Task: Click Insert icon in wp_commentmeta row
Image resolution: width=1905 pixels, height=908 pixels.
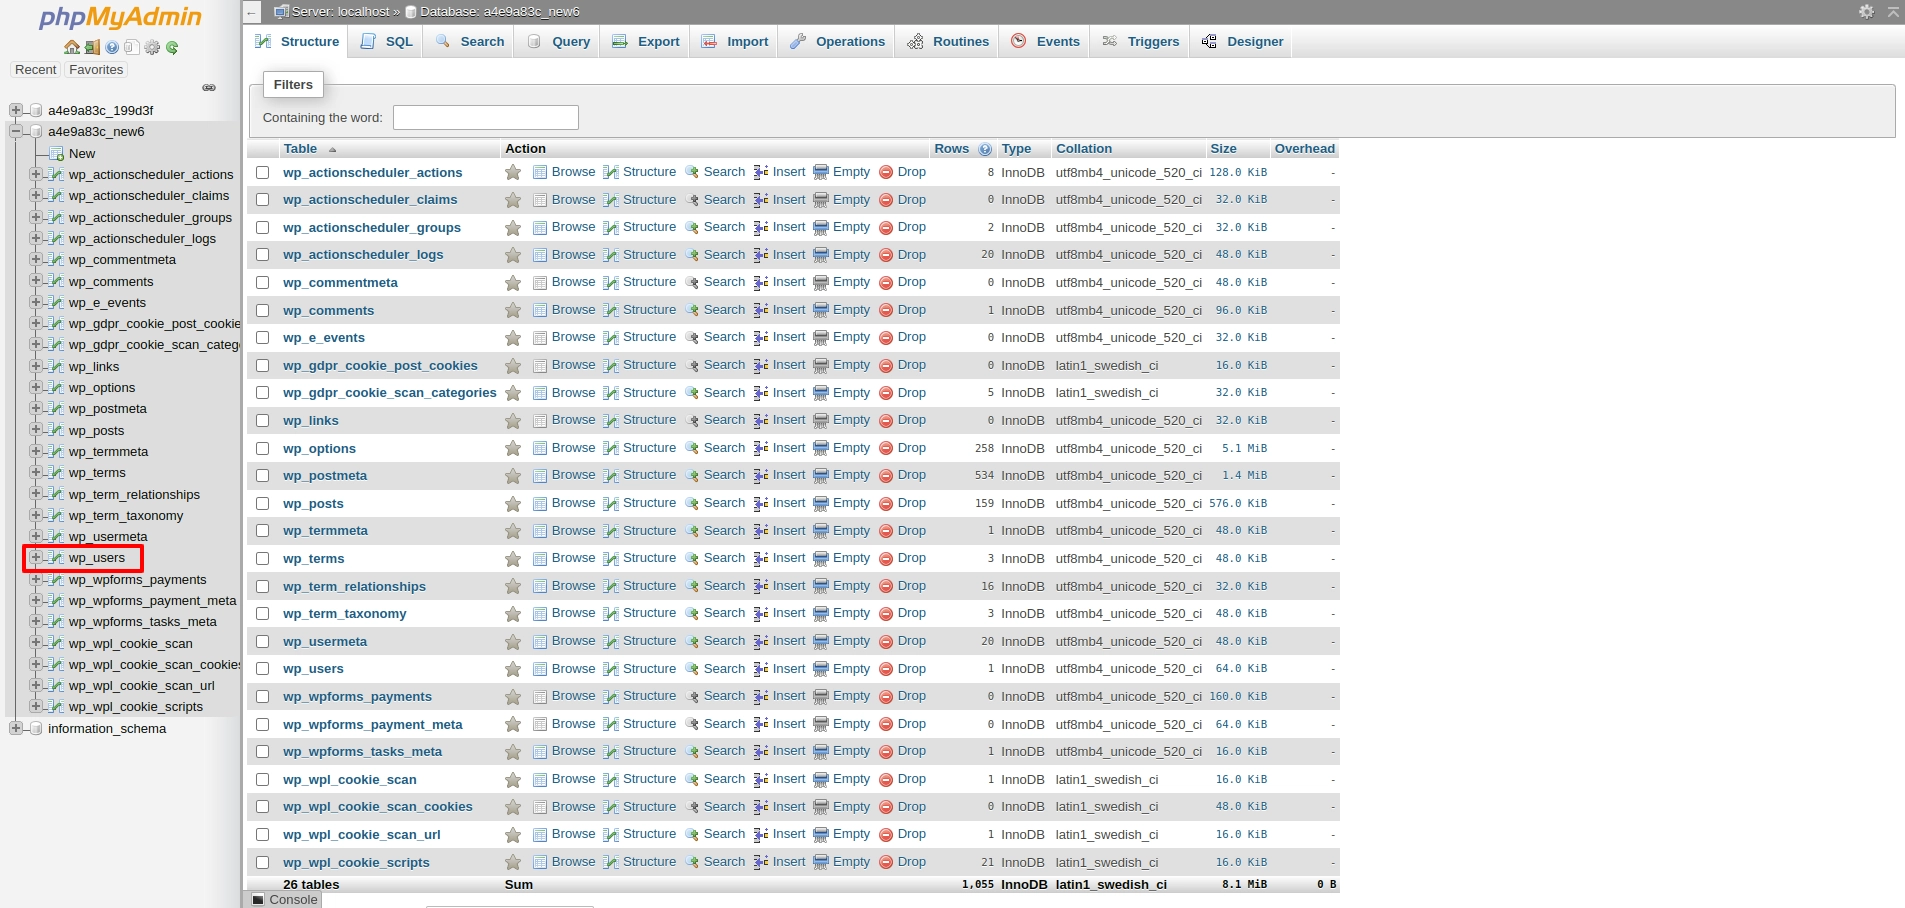Action: point(761,283)
